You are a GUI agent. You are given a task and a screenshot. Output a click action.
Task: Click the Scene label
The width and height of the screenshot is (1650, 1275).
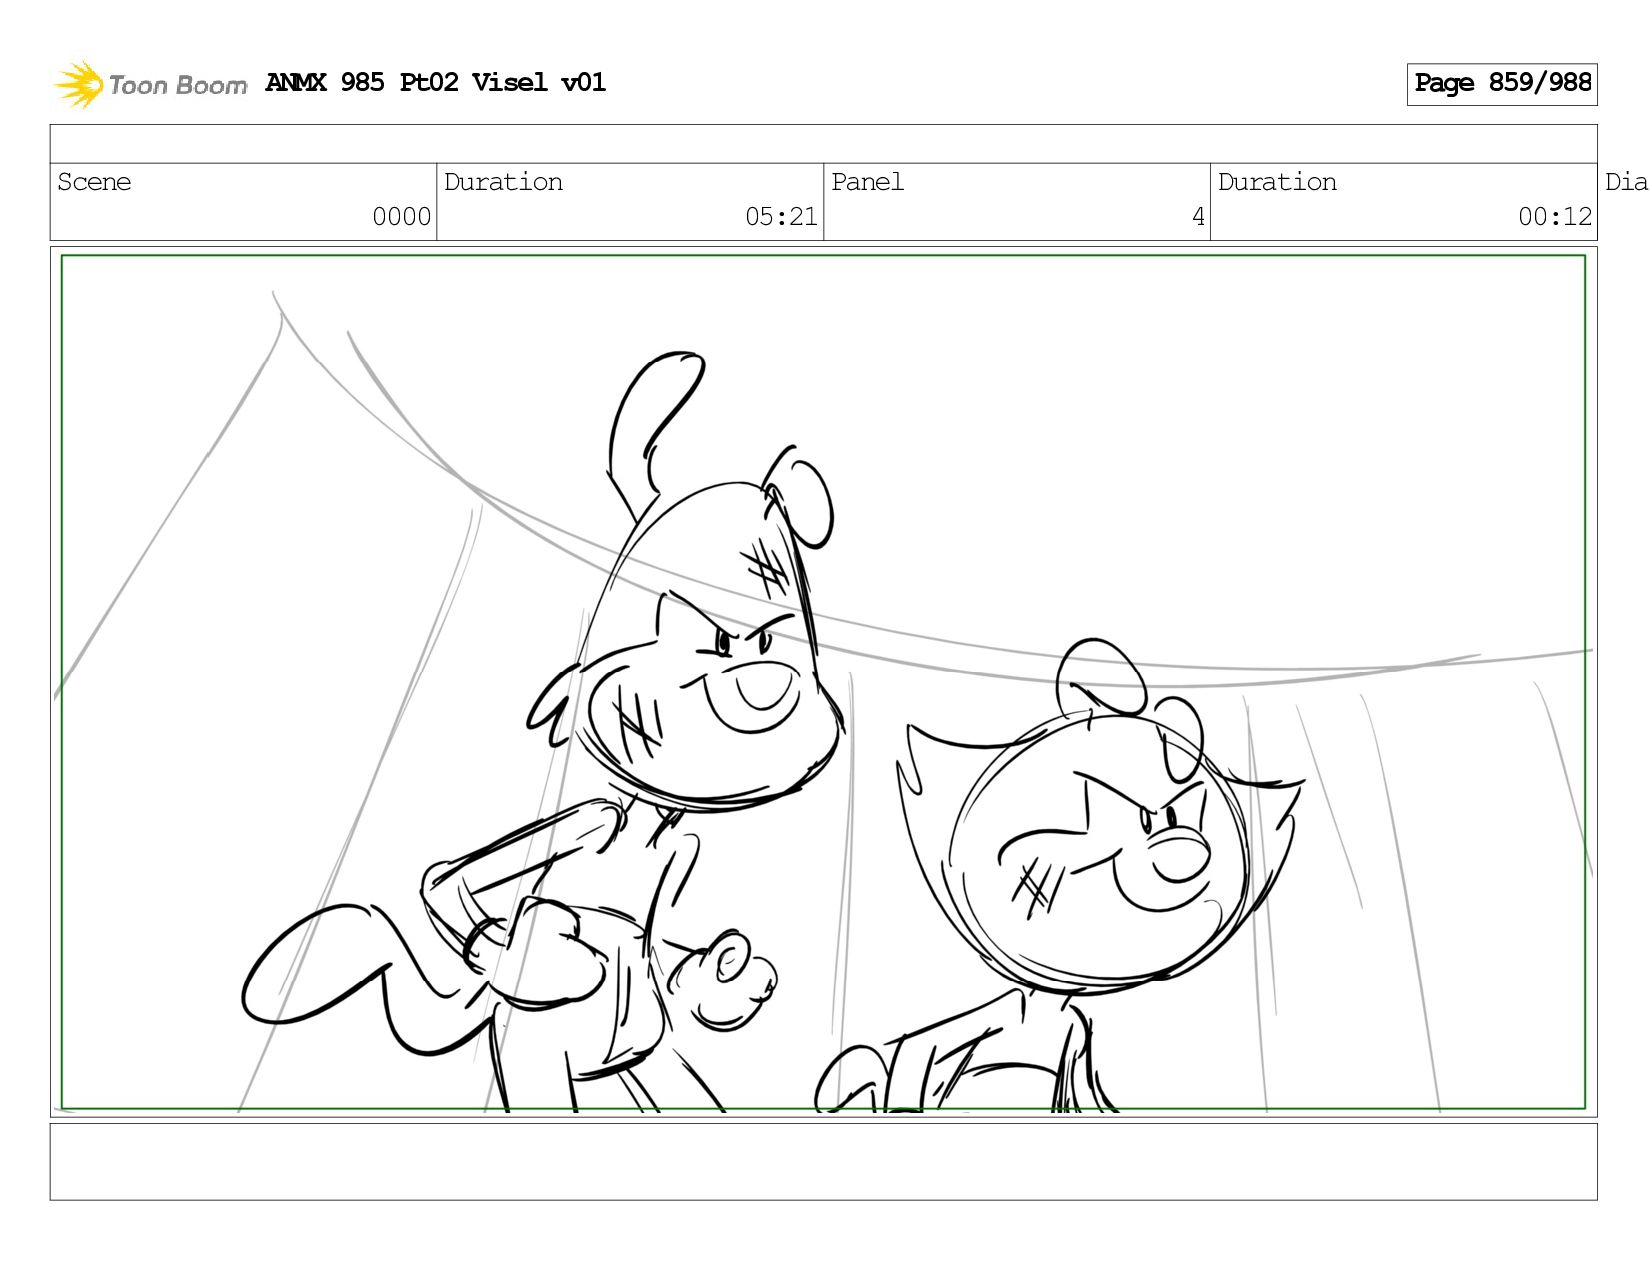tap(94, 182)
